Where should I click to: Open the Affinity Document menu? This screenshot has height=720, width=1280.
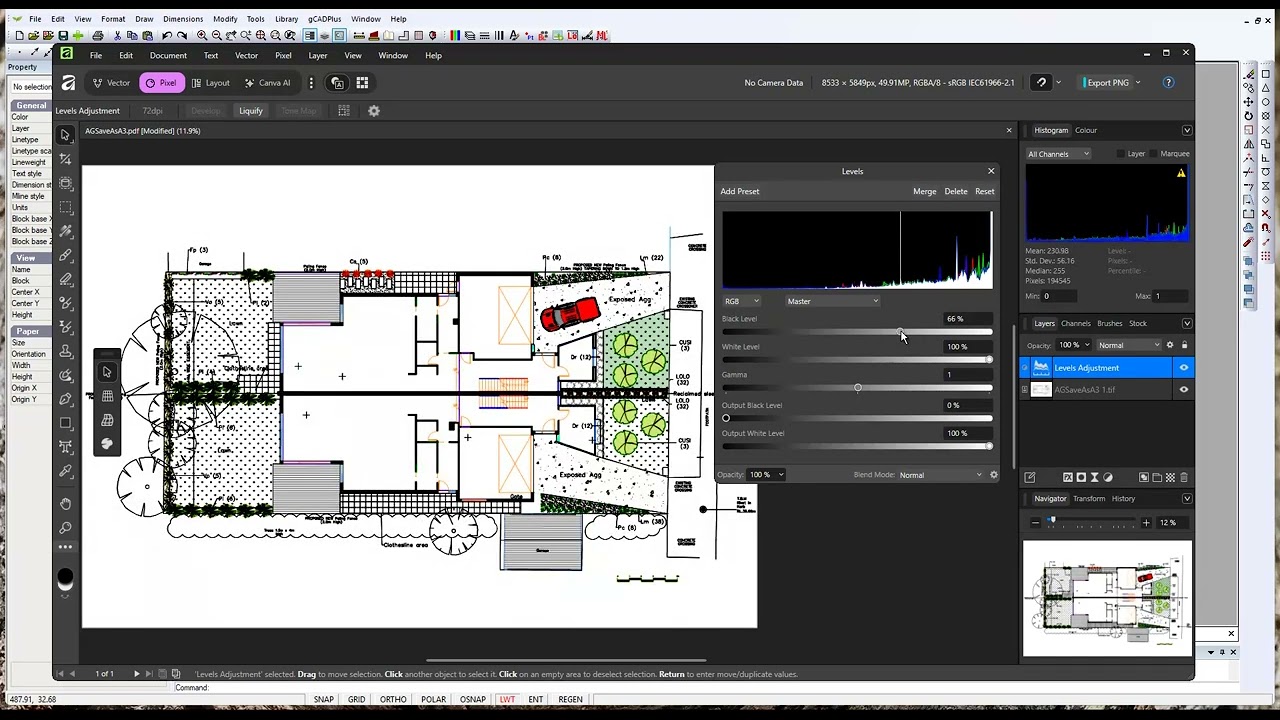pyautogui.click(x=168, y=55)
